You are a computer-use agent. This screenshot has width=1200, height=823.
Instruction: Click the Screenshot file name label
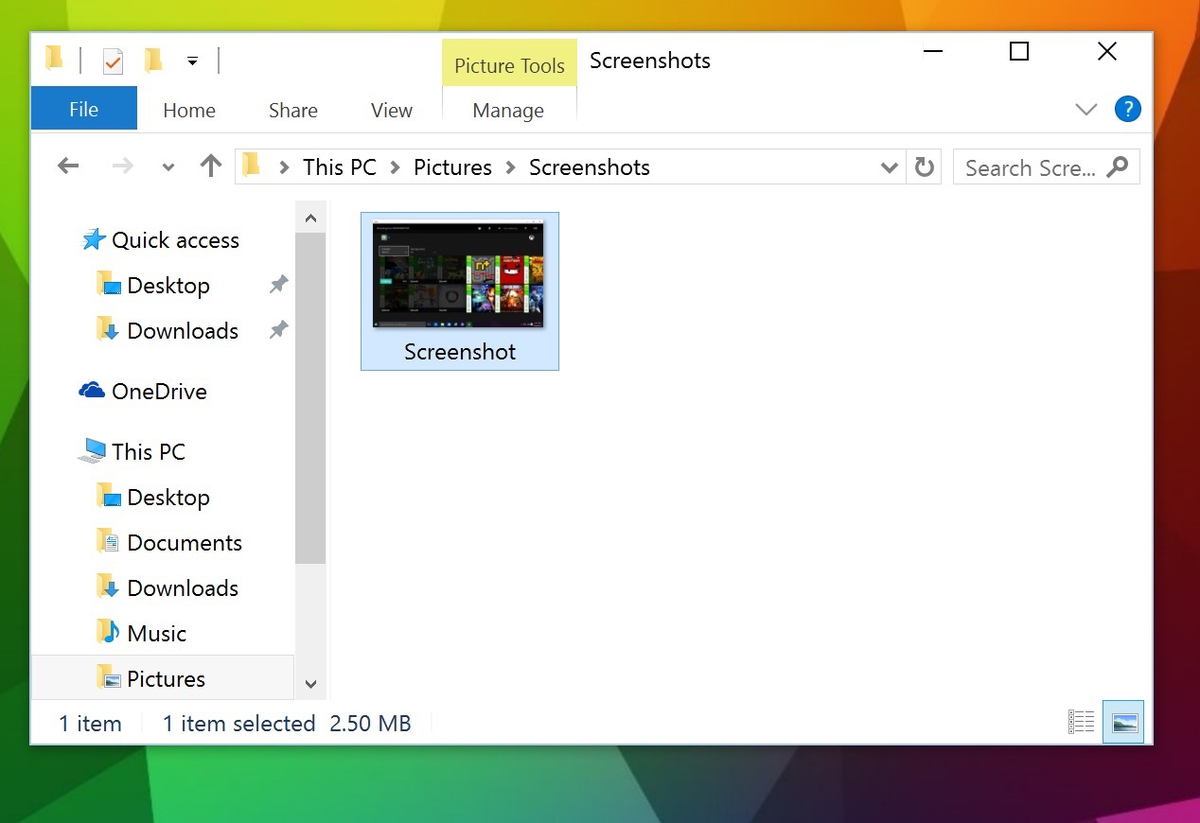[460, 352]
